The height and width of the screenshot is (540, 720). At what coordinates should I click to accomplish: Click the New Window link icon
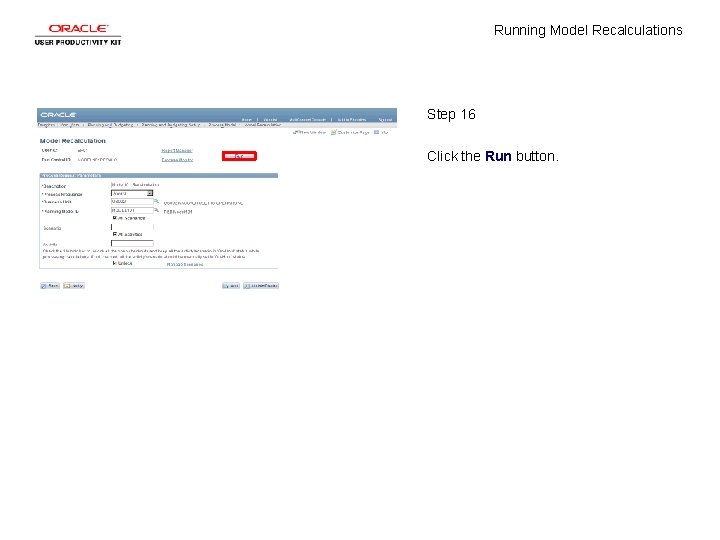point(309,132)
